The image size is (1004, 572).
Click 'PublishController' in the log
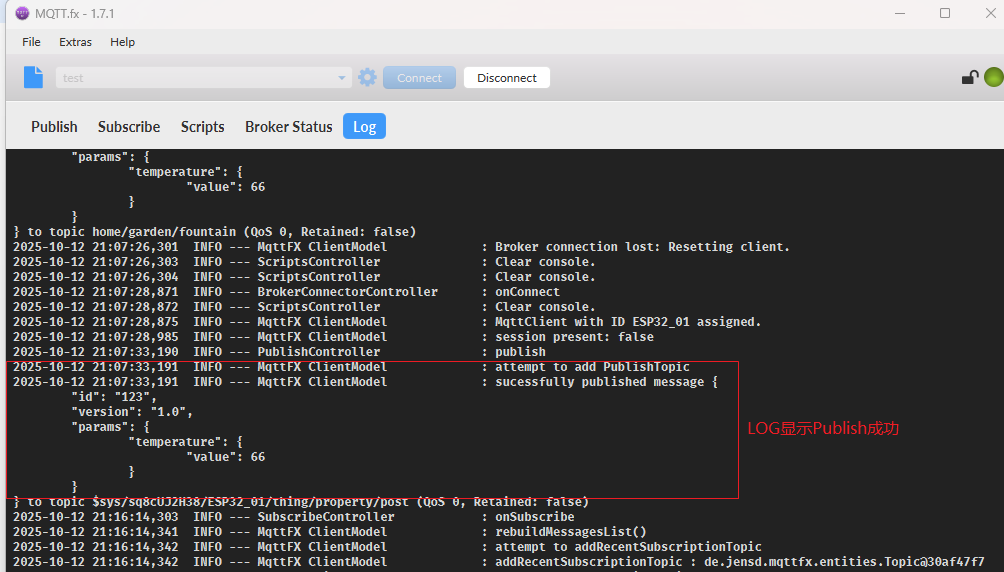[319, 352]
